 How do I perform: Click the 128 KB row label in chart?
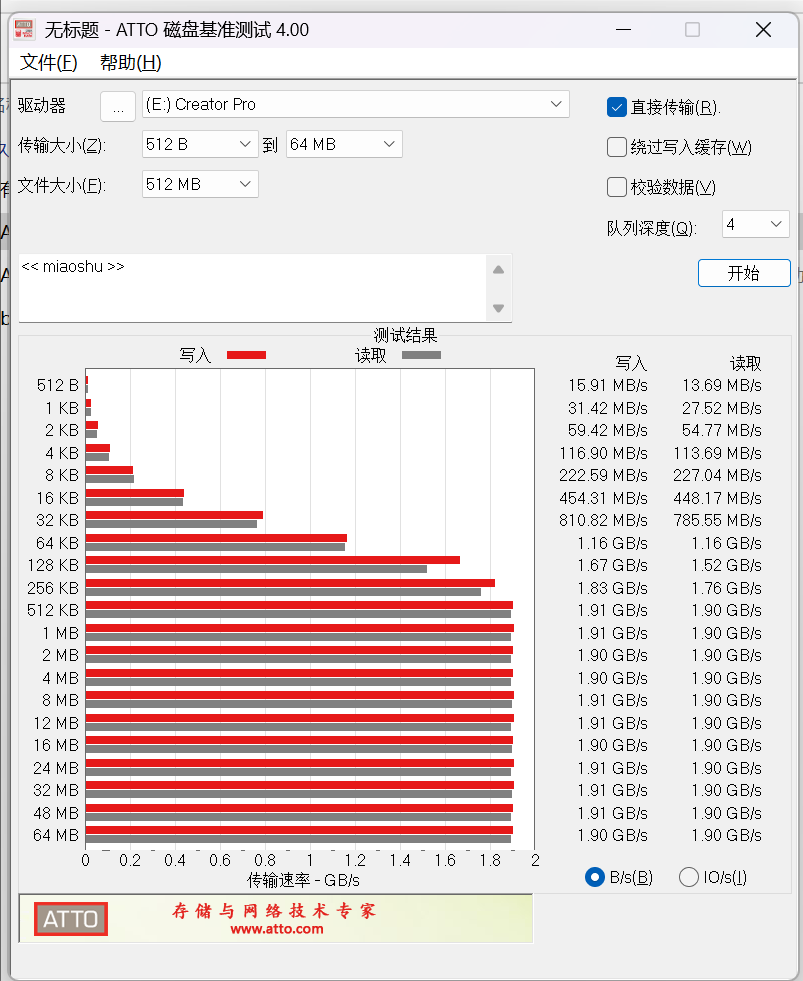click(x=53, y=566)
